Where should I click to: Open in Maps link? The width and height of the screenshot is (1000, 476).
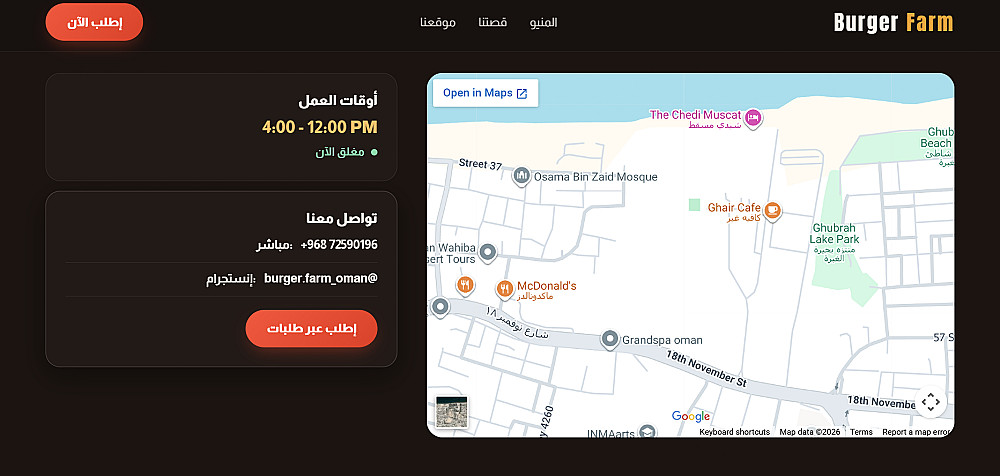(x=485, y=93)
